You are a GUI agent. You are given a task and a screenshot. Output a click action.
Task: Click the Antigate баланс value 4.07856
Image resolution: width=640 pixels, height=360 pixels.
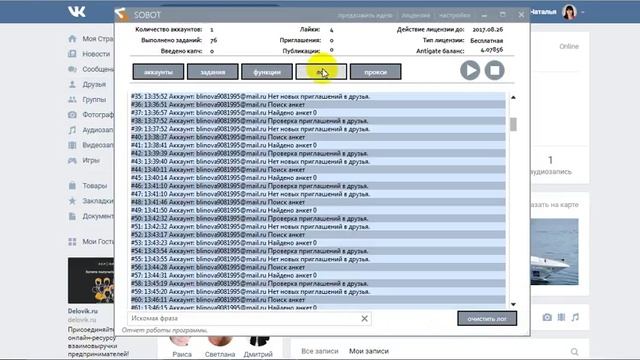[x=491, y=50]
